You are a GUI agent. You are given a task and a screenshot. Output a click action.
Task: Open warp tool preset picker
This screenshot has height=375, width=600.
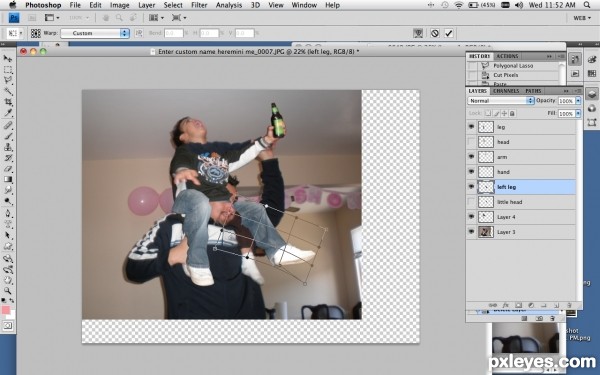pos(15,33)
